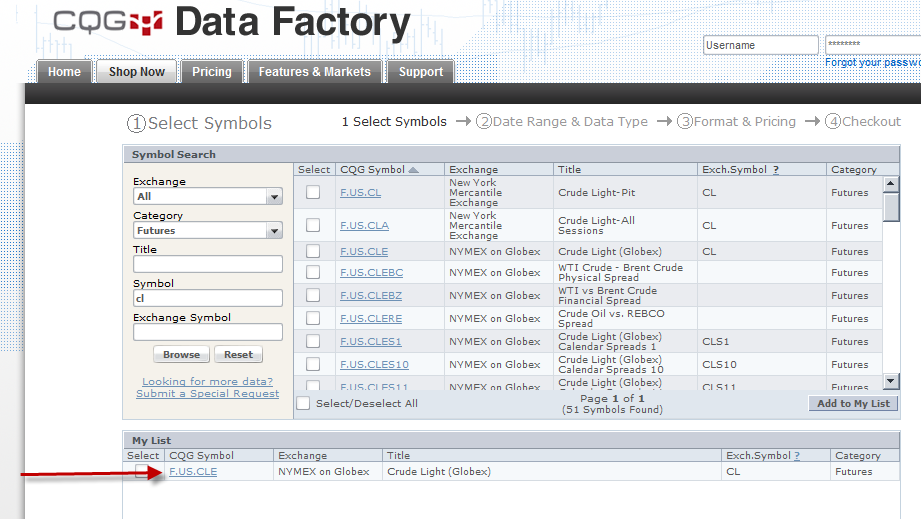
Task: Open the F.US.CLES10 symbol link
Action: click(x=374, y=364)
